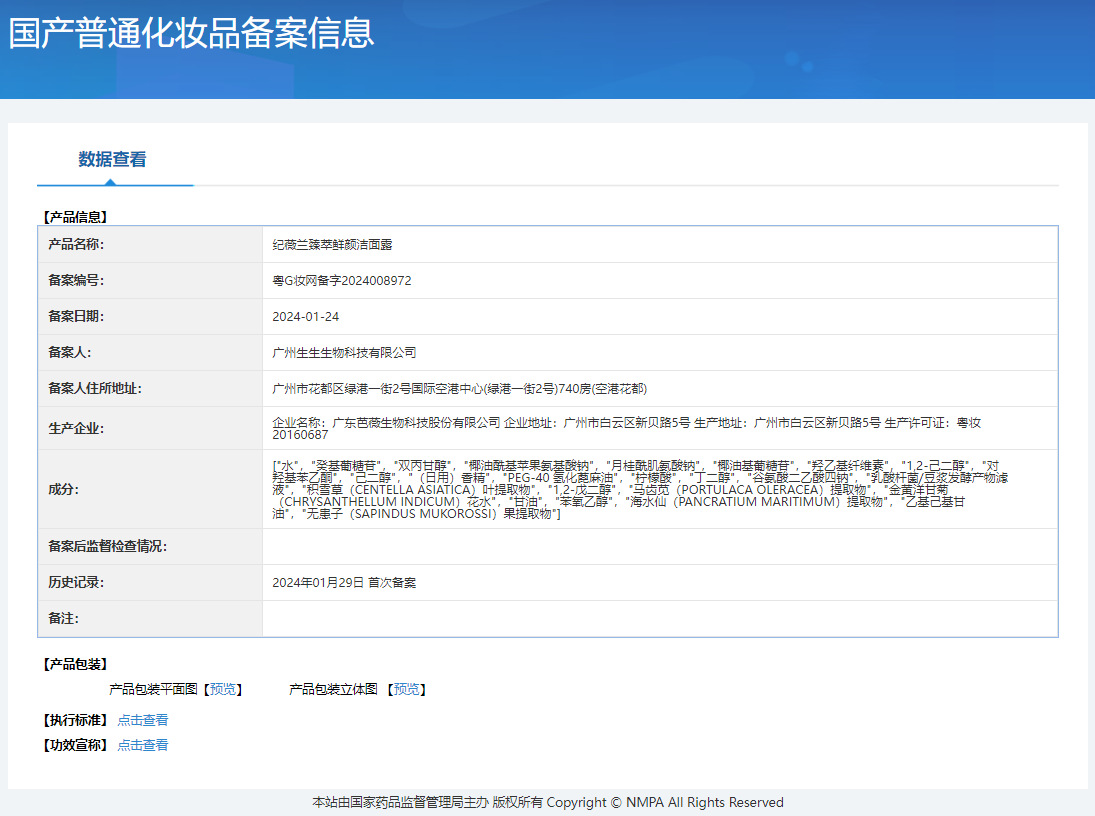Open 预览 link for 产品包装立体图

tap(407, 690)
